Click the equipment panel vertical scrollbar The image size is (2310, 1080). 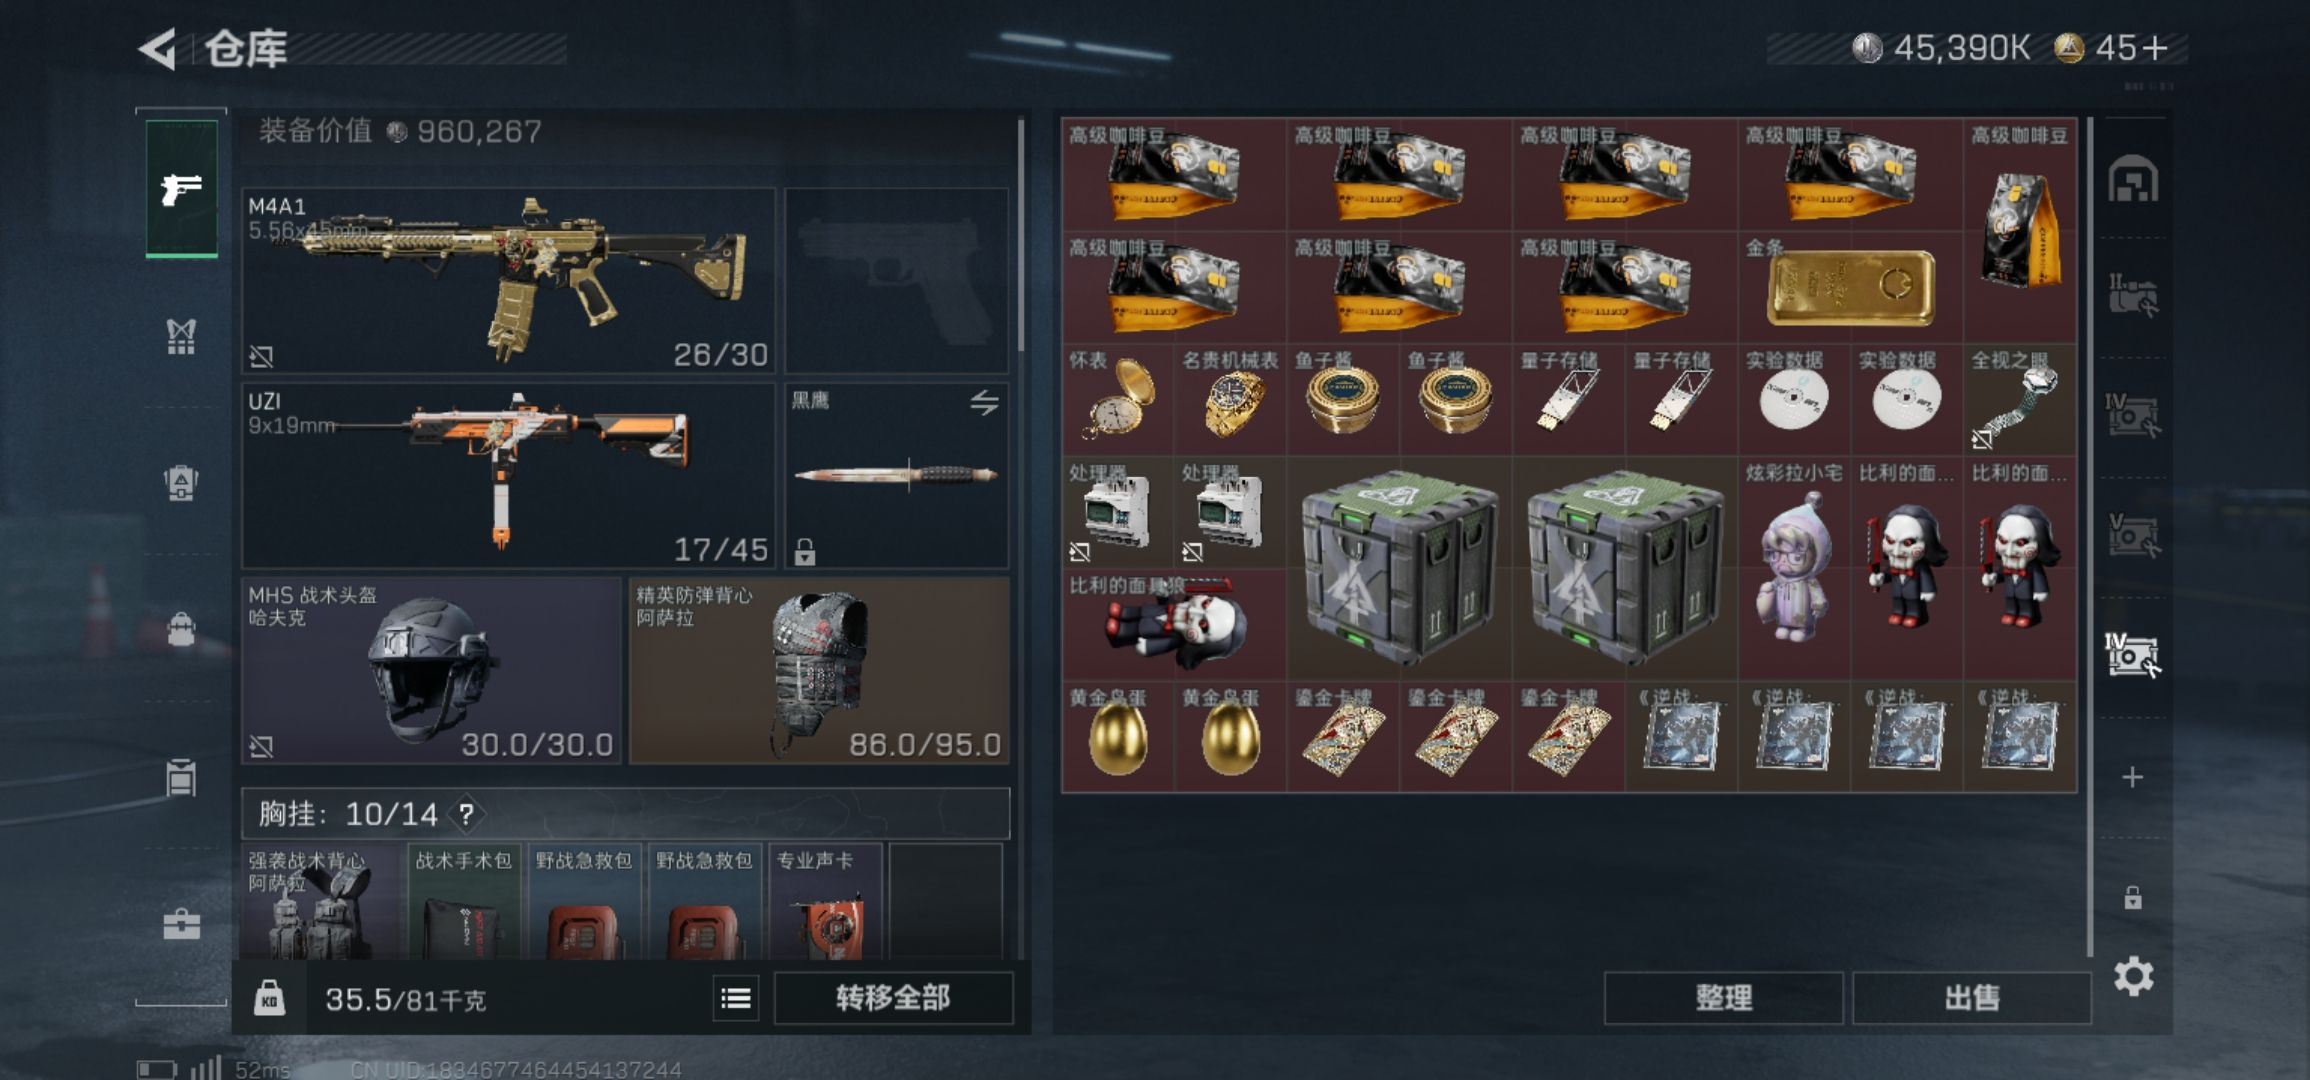pos(1020,235)
